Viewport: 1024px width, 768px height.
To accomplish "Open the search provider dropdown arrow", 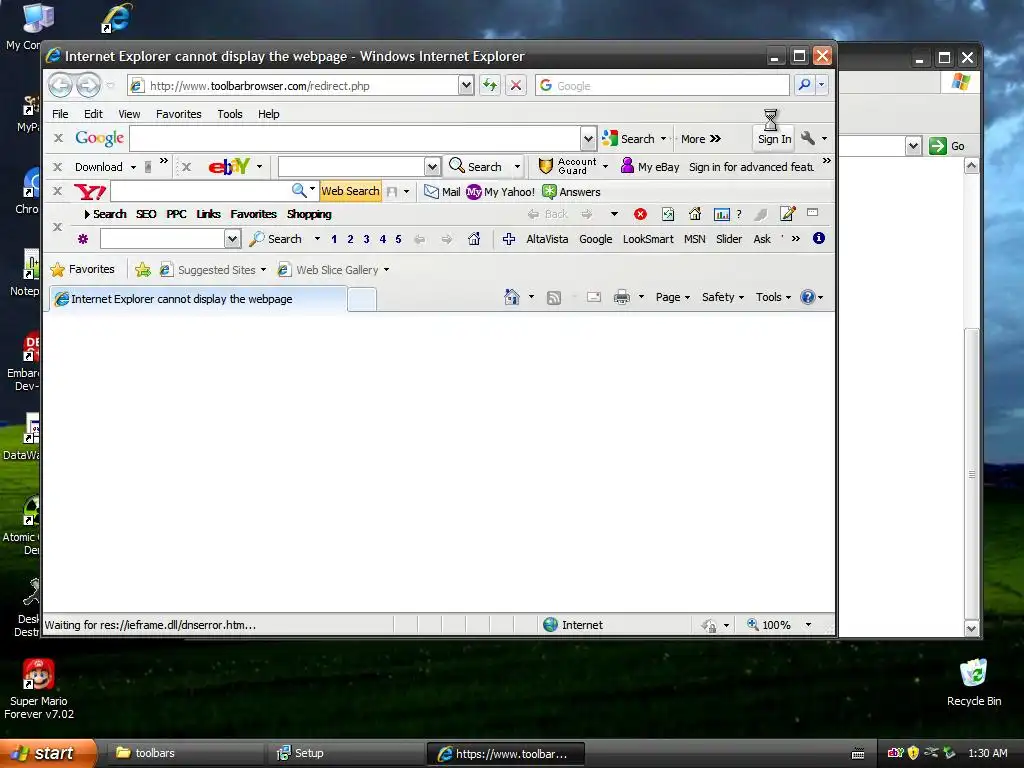I will pos(822,85).
